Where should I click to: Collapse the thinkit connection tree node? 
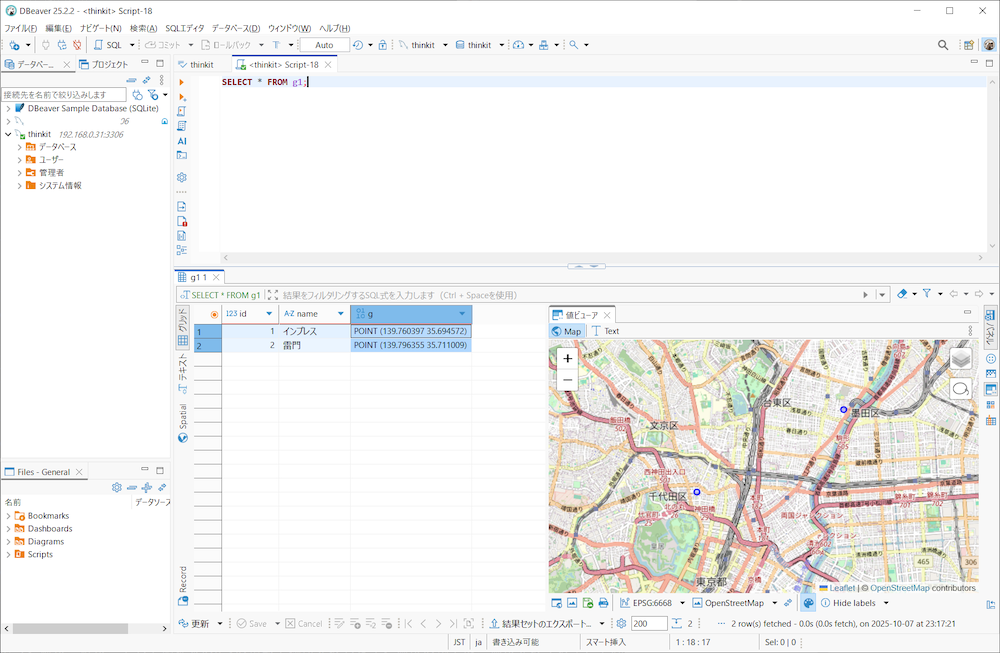pos(8,134)
